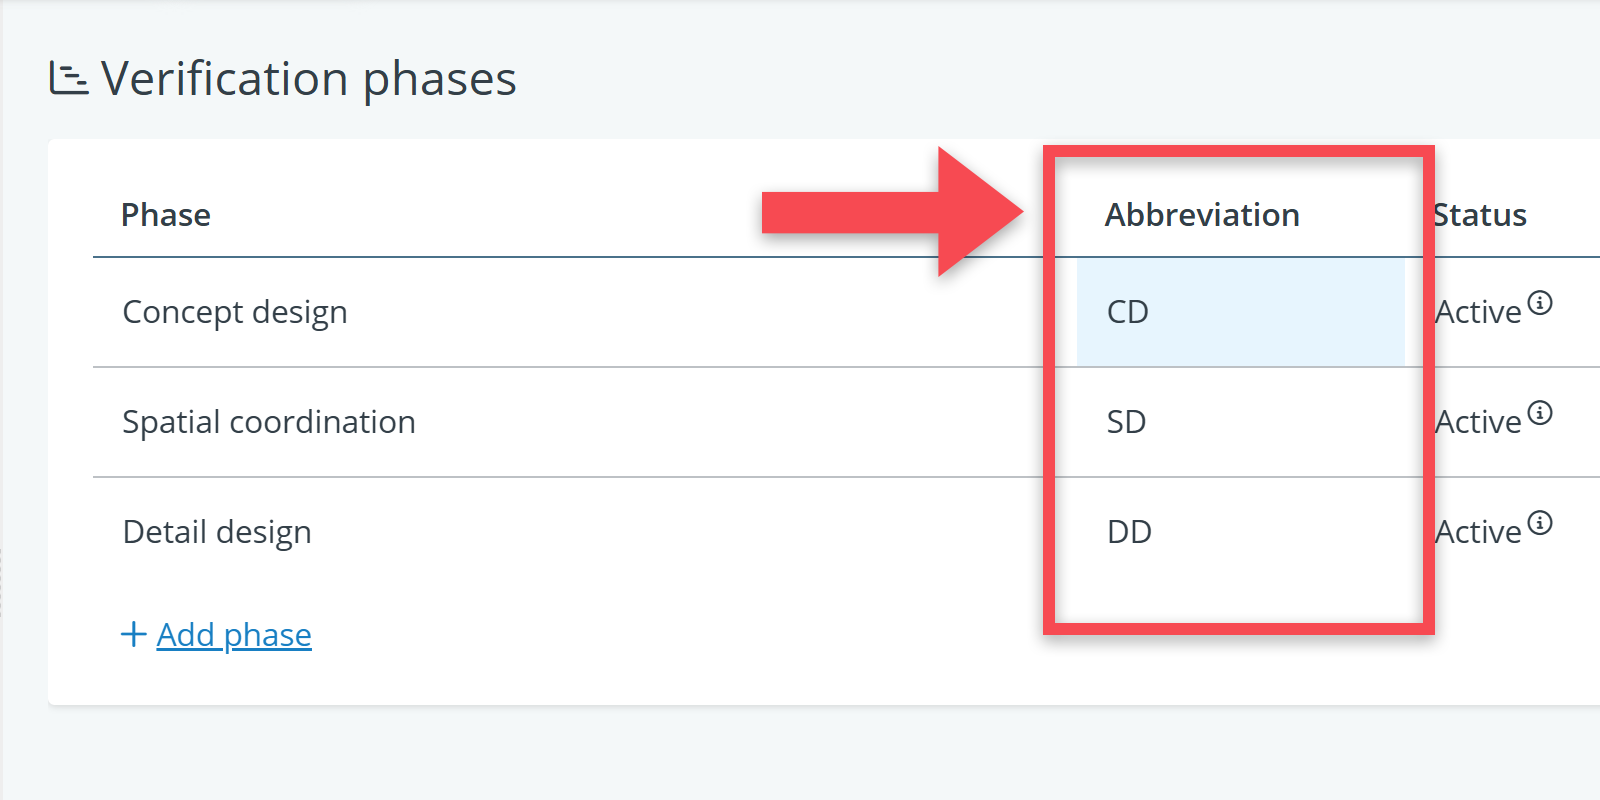The image size is (1600, 800).
Task: Click the Detail design phase name
Action: pos(217,532)
